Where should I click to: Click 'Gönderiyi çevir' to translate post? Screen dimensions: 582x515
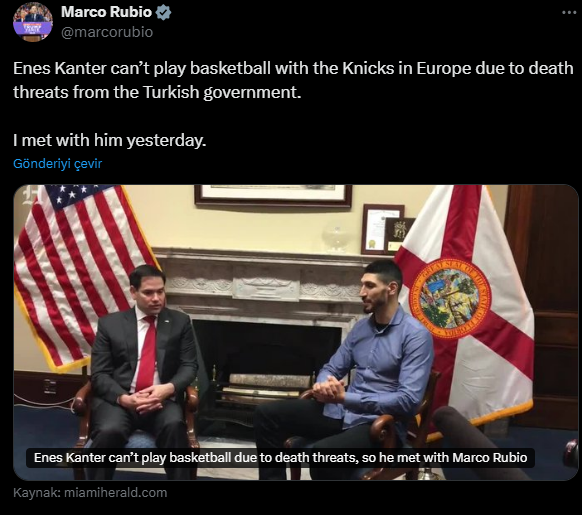click(58, 163)
